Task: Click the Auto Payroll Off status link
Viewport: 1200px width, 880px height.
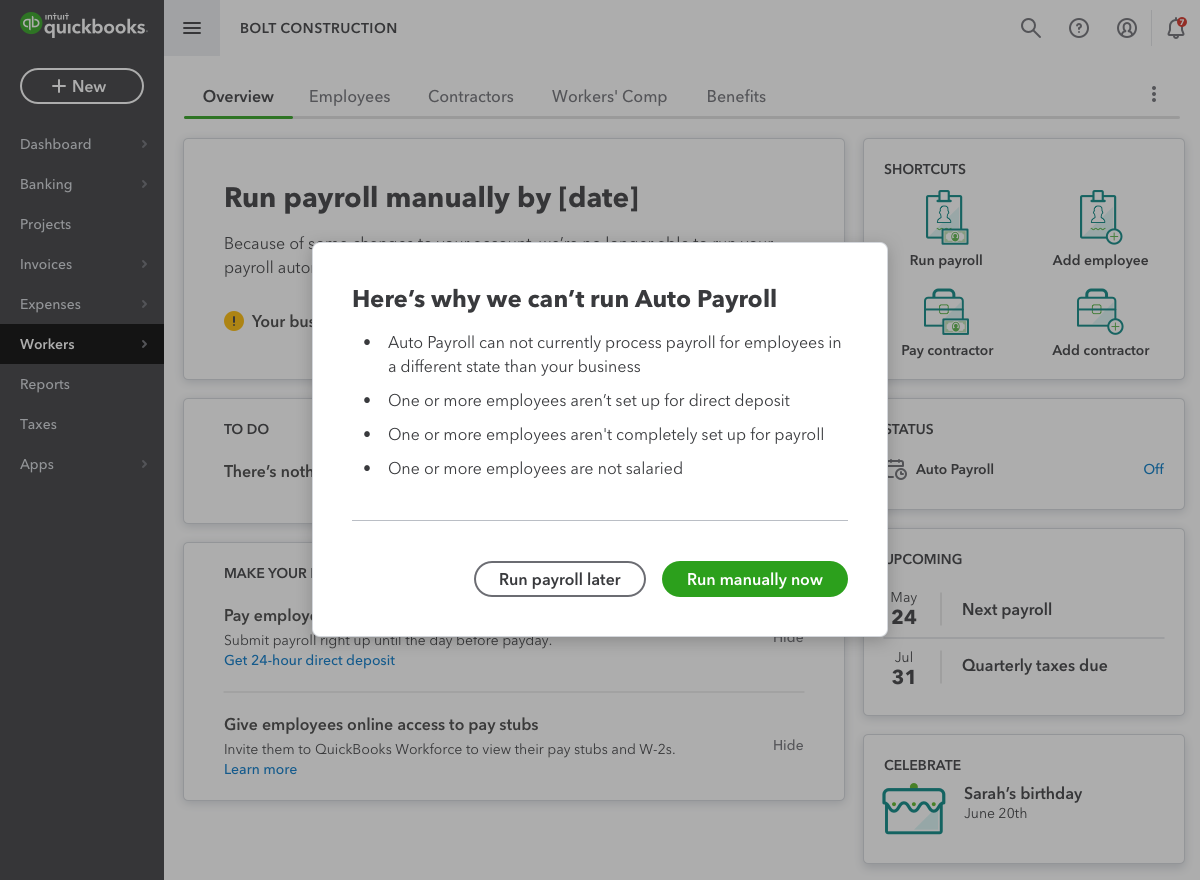Action: tap(1153, 469)
